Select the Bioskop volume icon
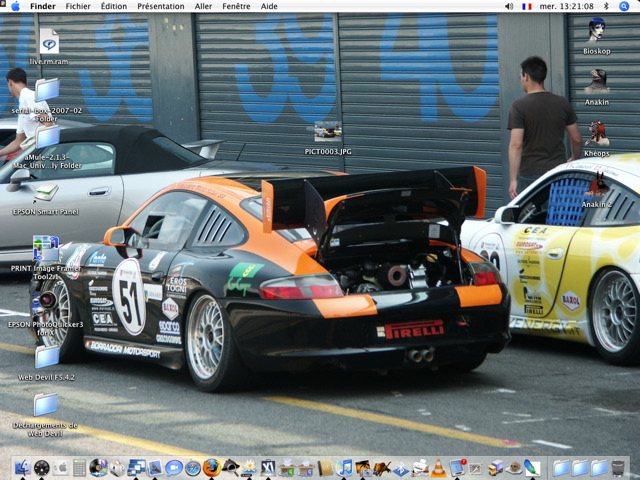This screenshot has height=480, width=640. coord(596,30)
